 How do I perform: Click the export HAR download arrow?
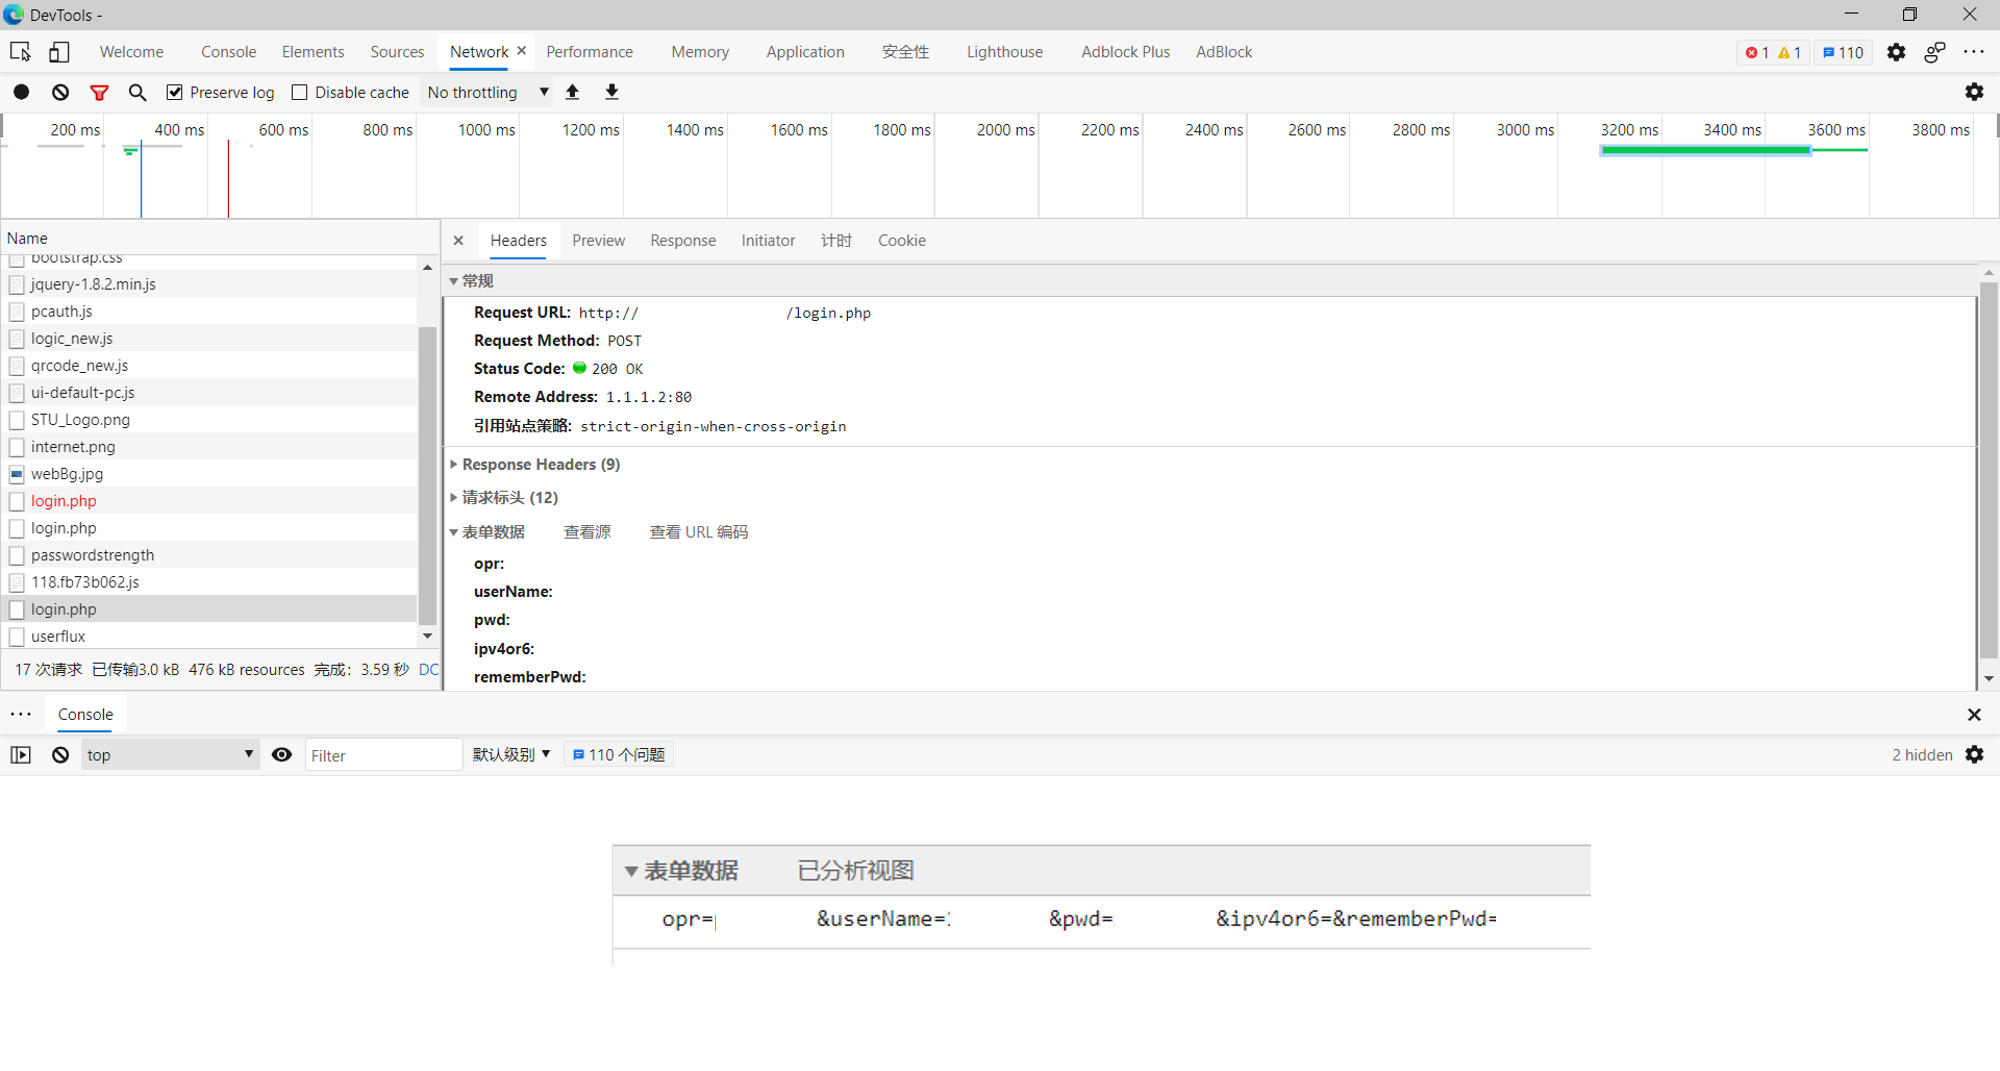[612, 92]
